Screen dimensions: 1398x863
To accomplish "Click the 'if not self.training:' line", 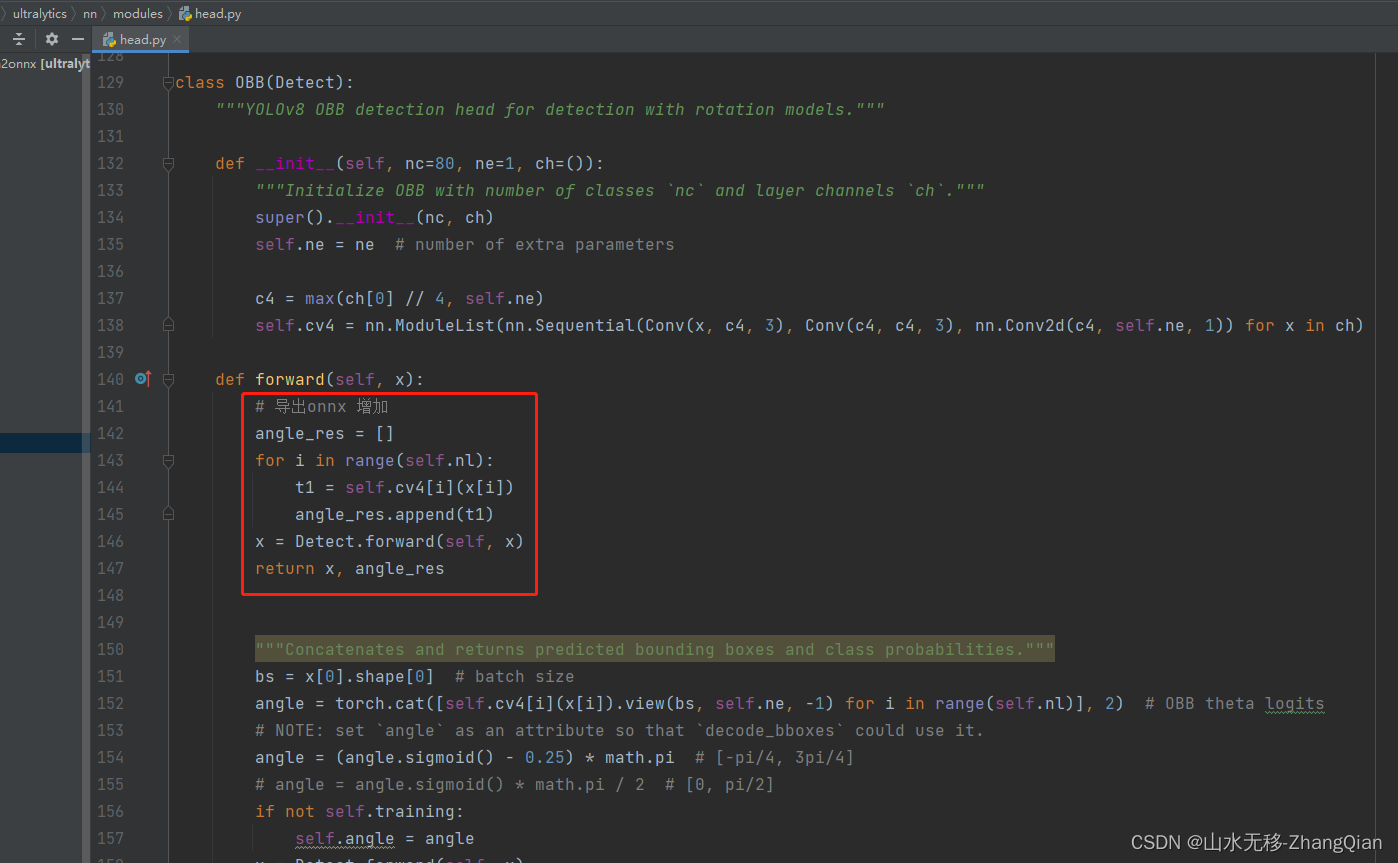I will point(360,812).
